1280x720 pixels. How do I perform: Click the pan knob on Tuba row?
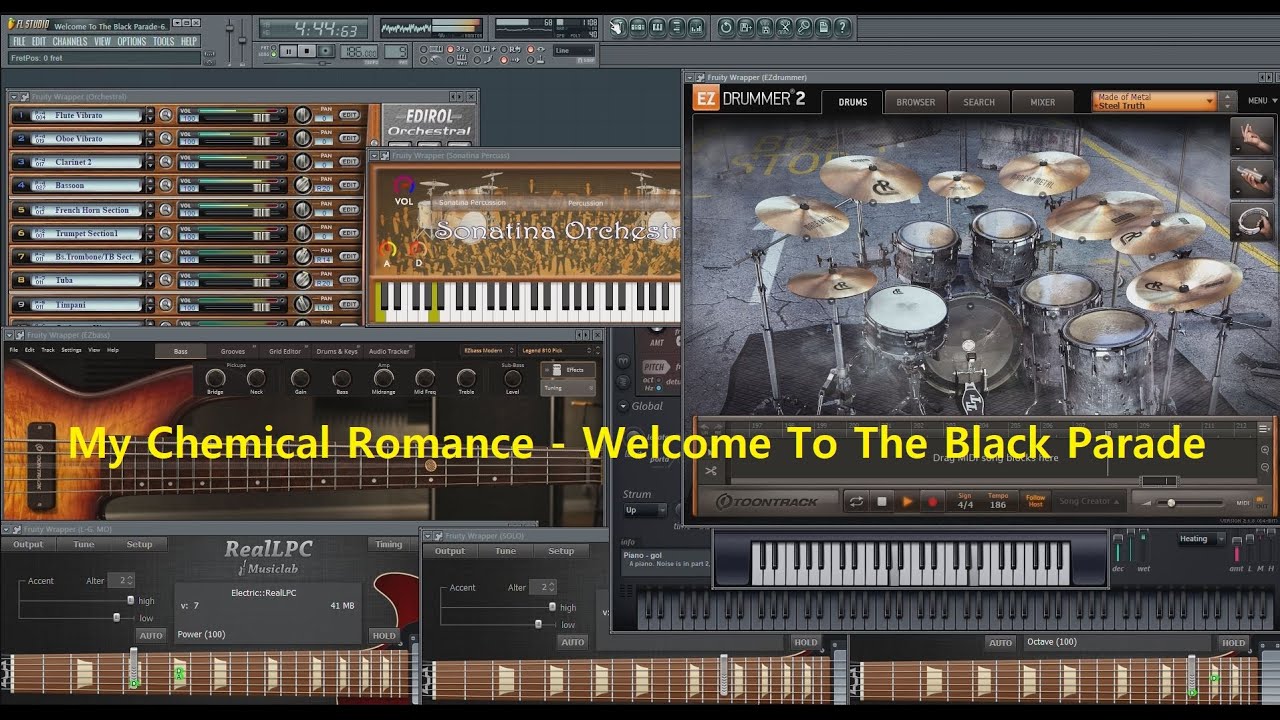point(302,281)
